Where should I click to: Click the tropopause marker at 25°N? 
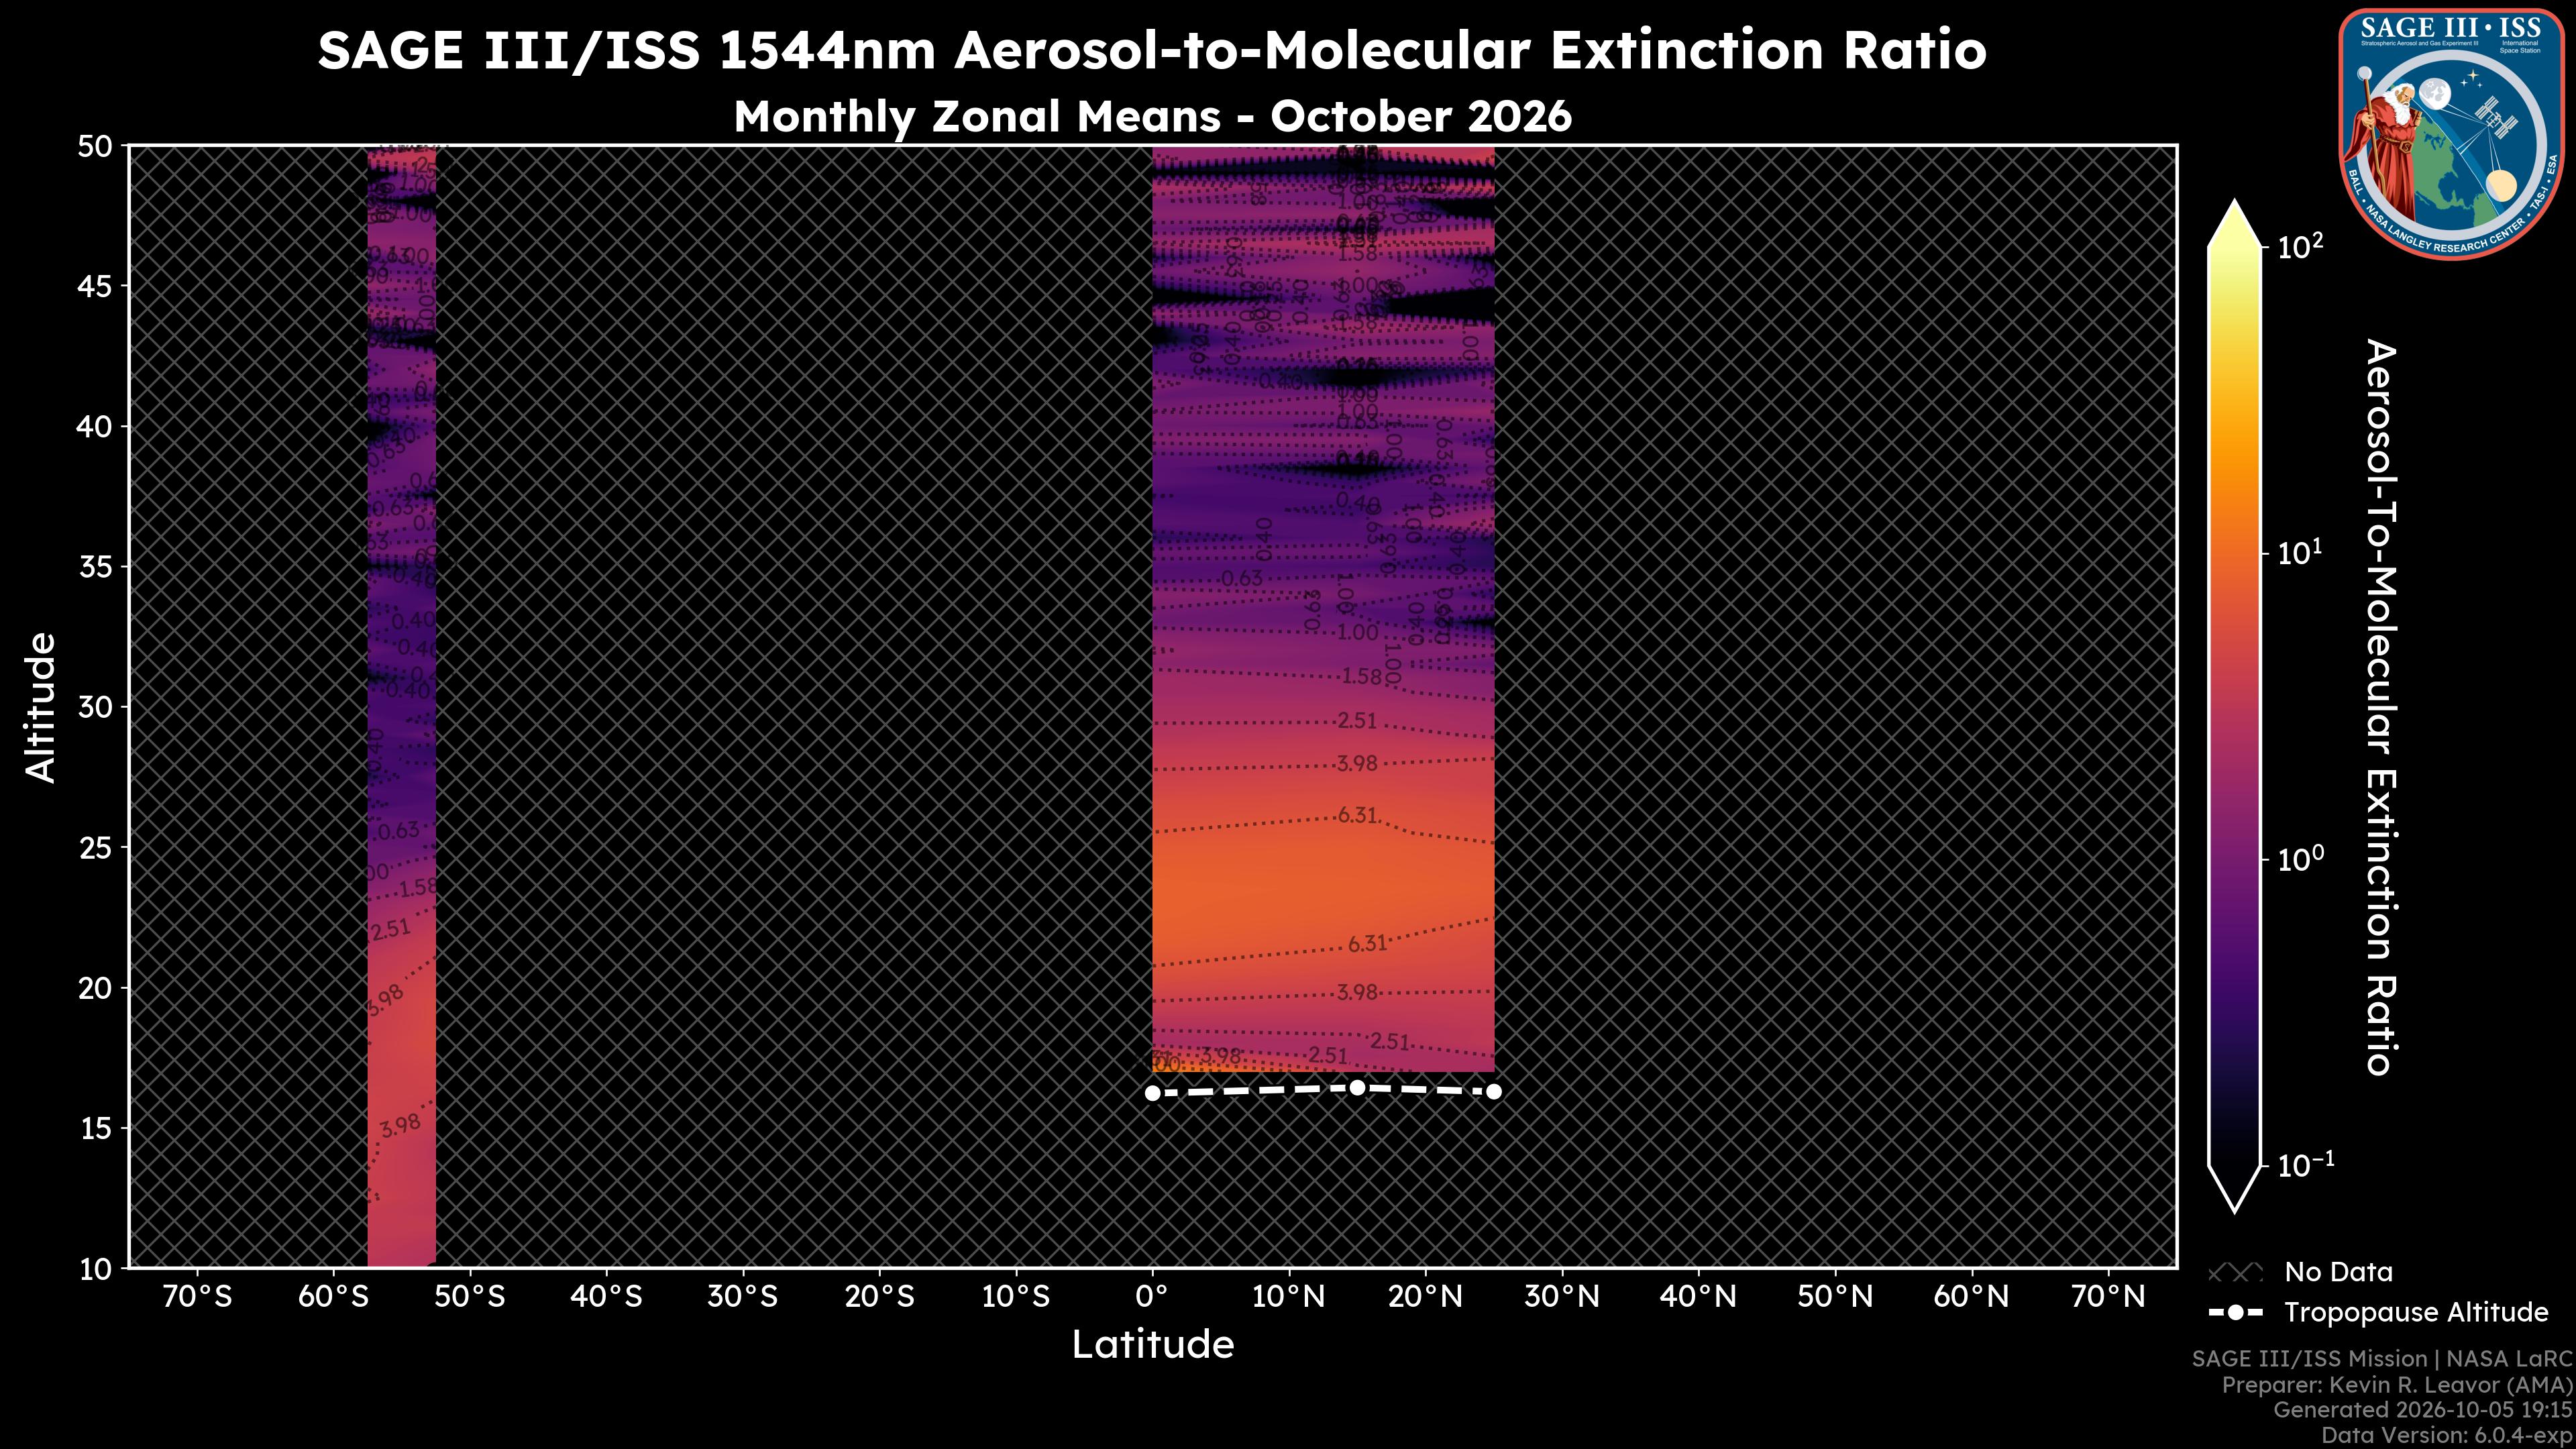(x=1494, y=1091)
